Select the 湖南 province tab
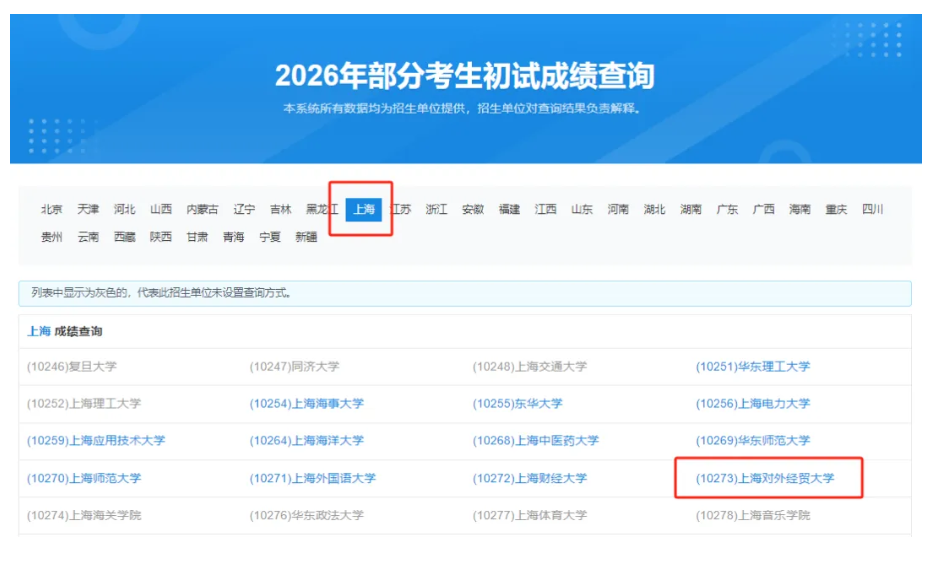This screenshot has height=564, width=935. pyautogui.click(x=691, y=209)
